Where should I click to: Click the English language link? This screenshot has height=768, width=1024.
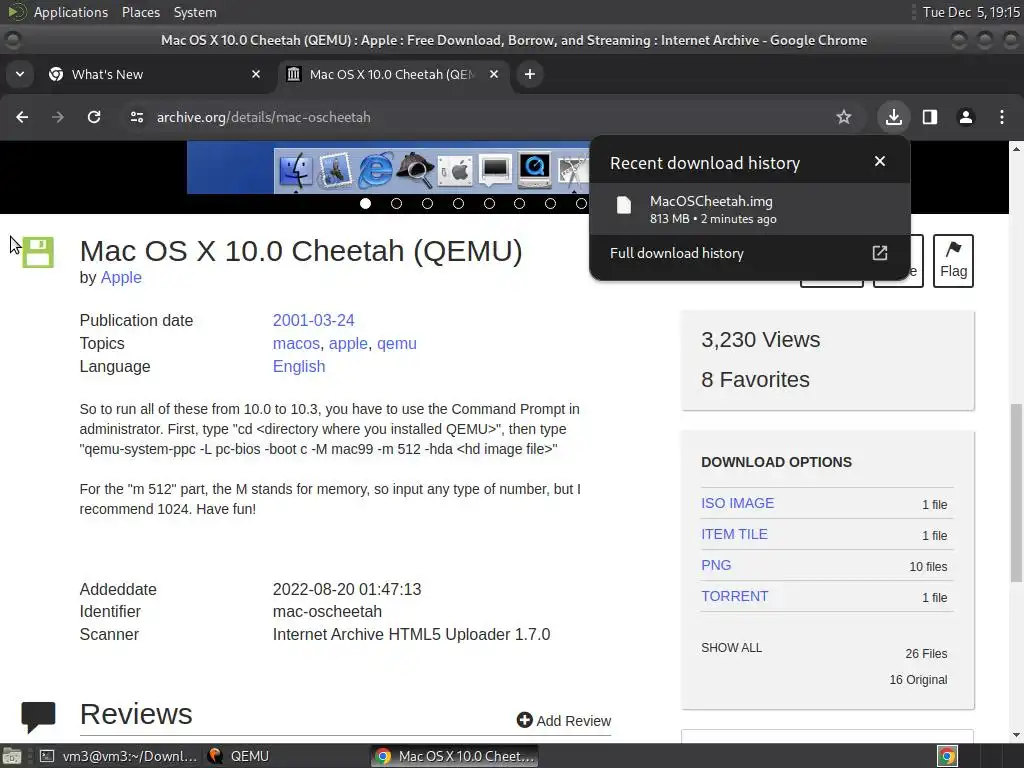coord(298,366)
